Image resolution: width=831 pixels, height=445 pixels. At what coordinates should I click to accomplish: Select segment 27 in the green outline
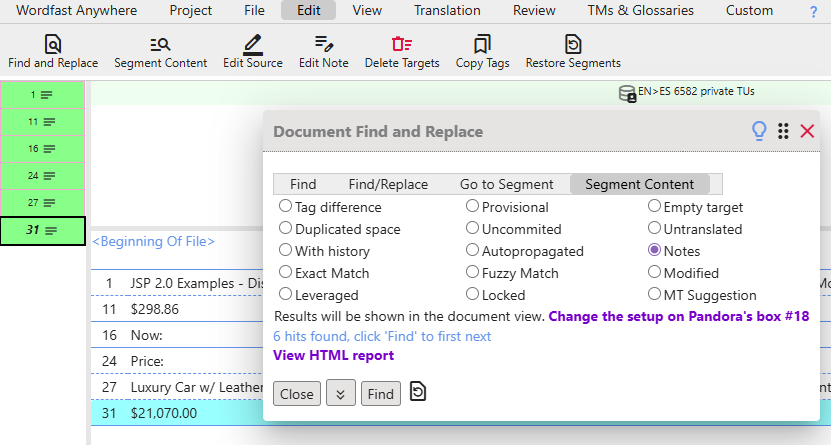[42, 203]
